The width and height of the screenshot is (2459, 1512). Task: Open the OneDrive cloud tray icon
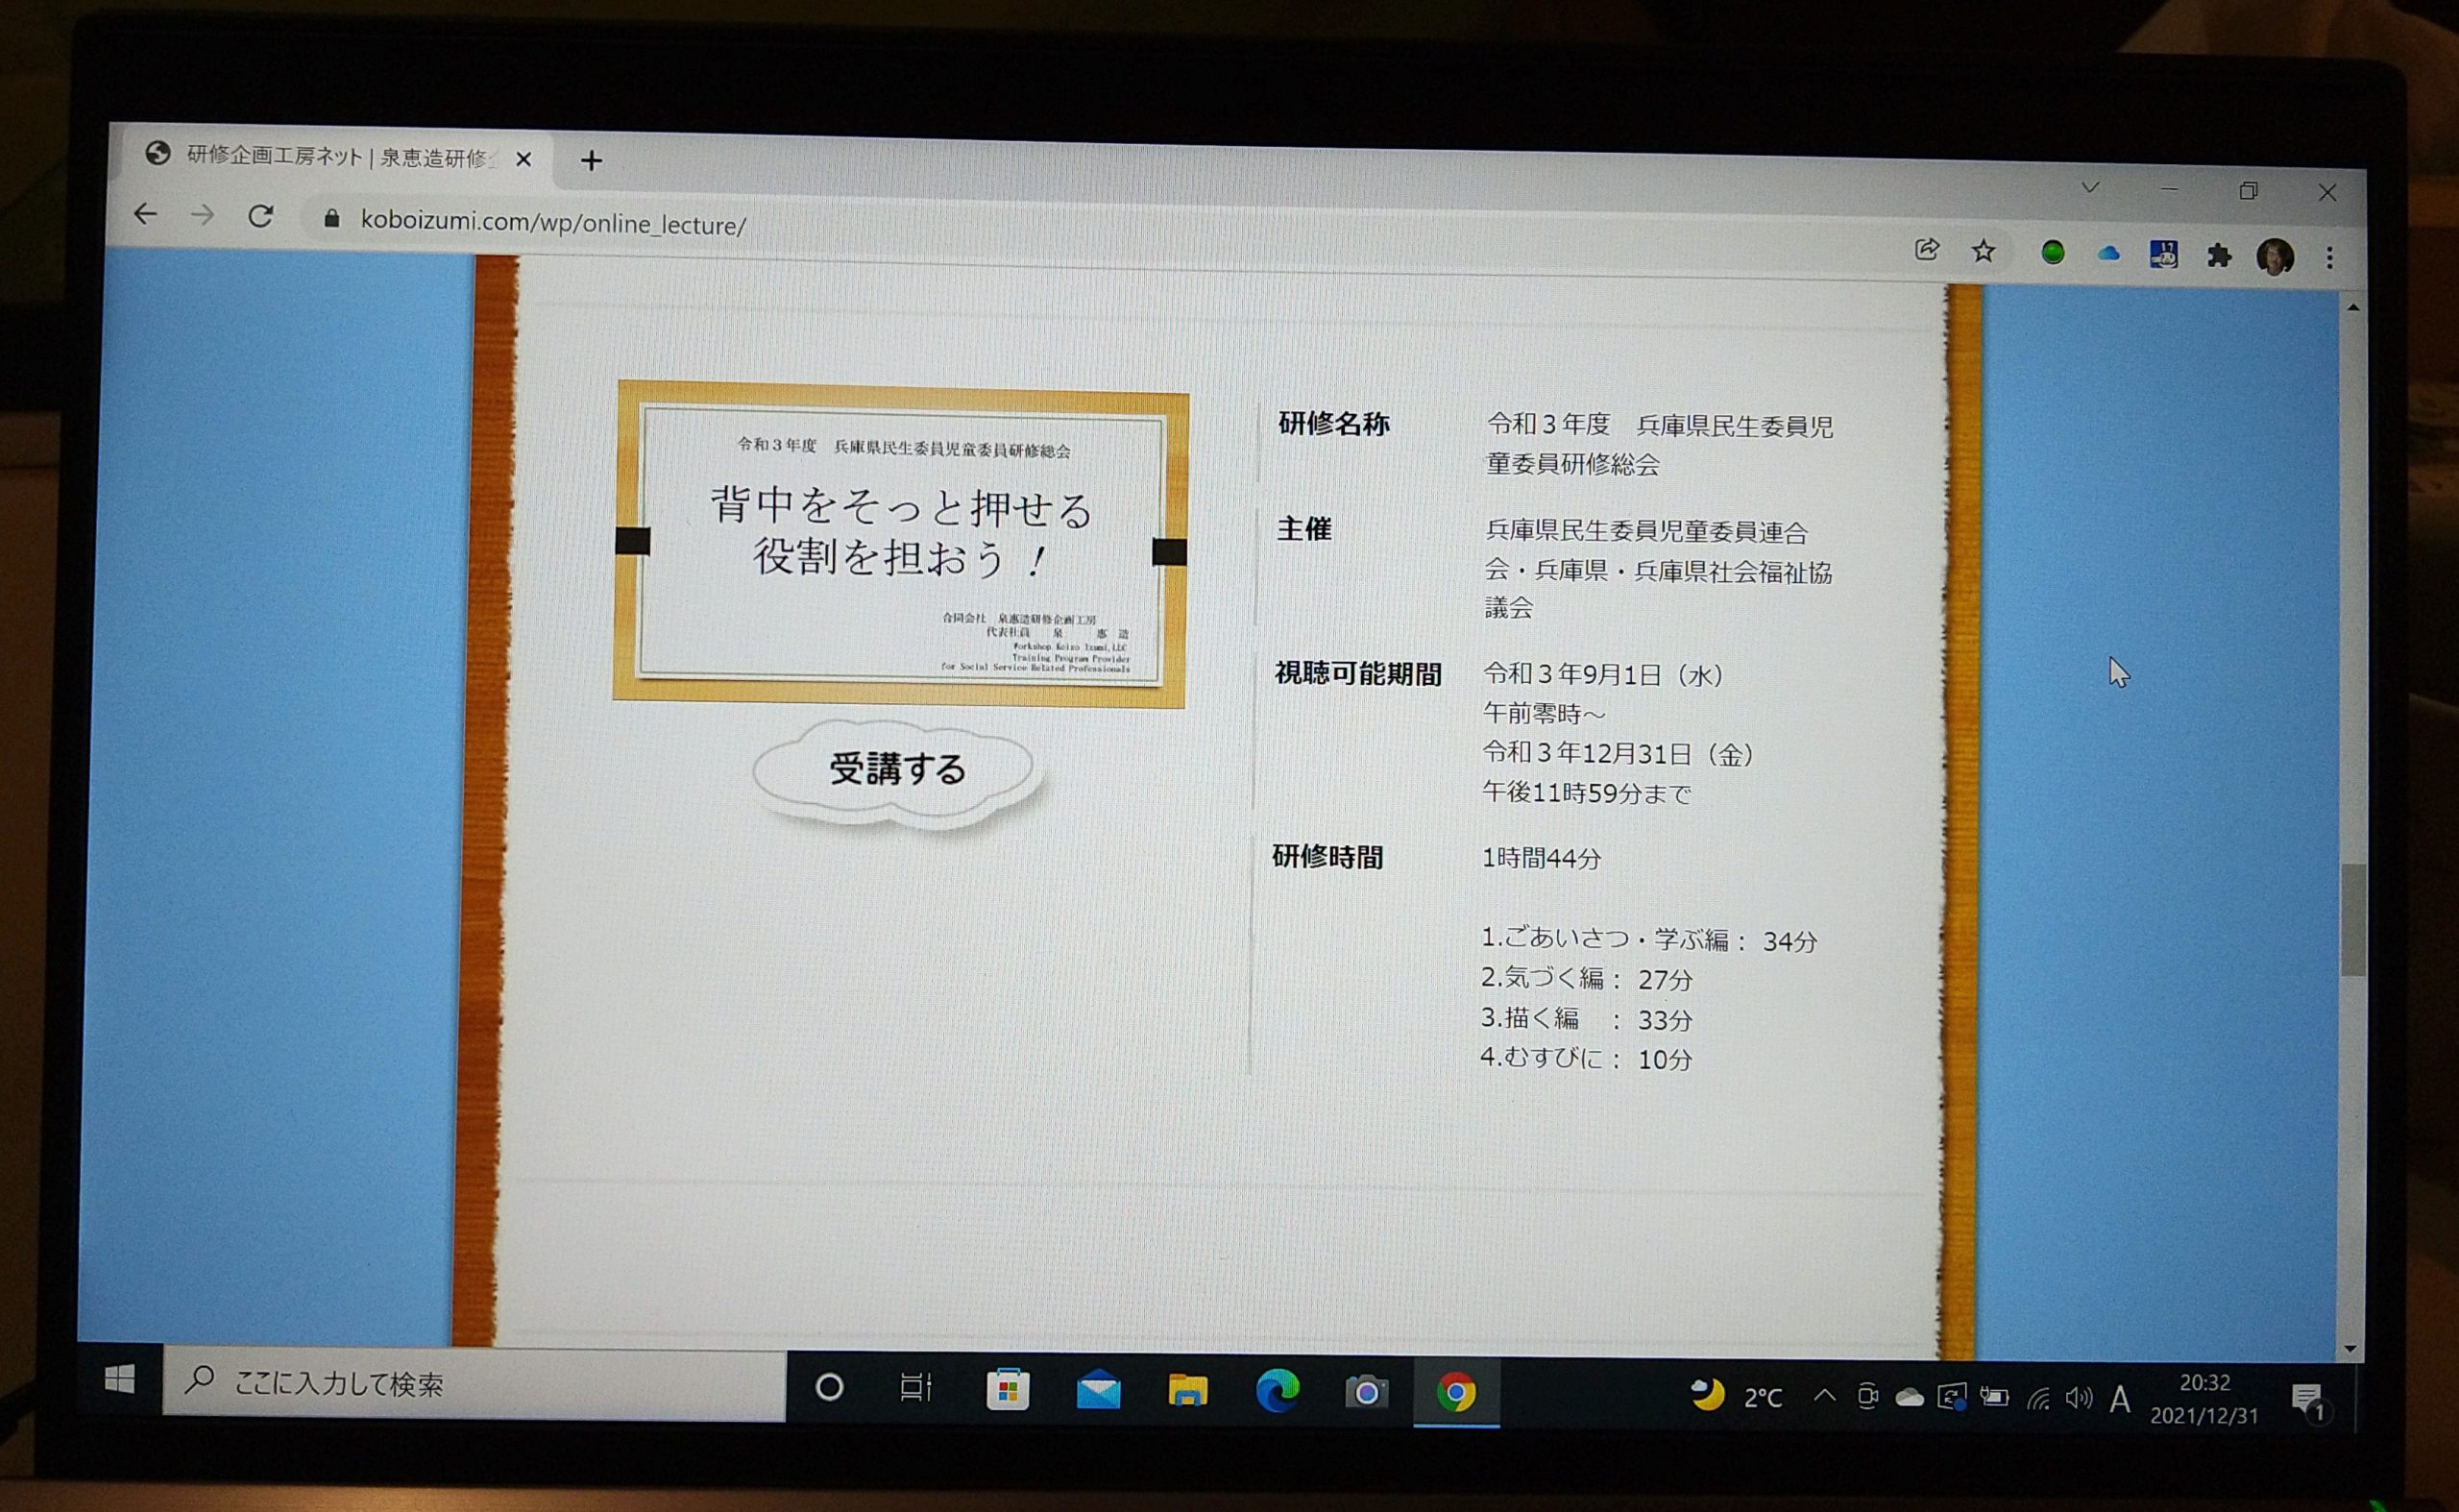tap(1910, 1398)
